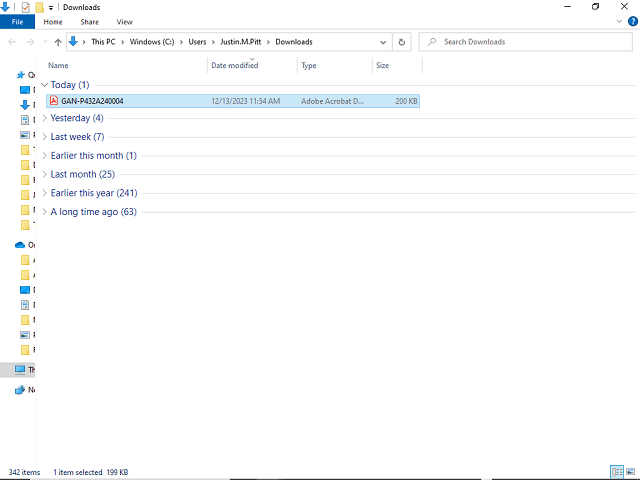The height and width of the screenshot is (480, 640).
Task: Expand the ribbon with the chevron
Action: 620,21
